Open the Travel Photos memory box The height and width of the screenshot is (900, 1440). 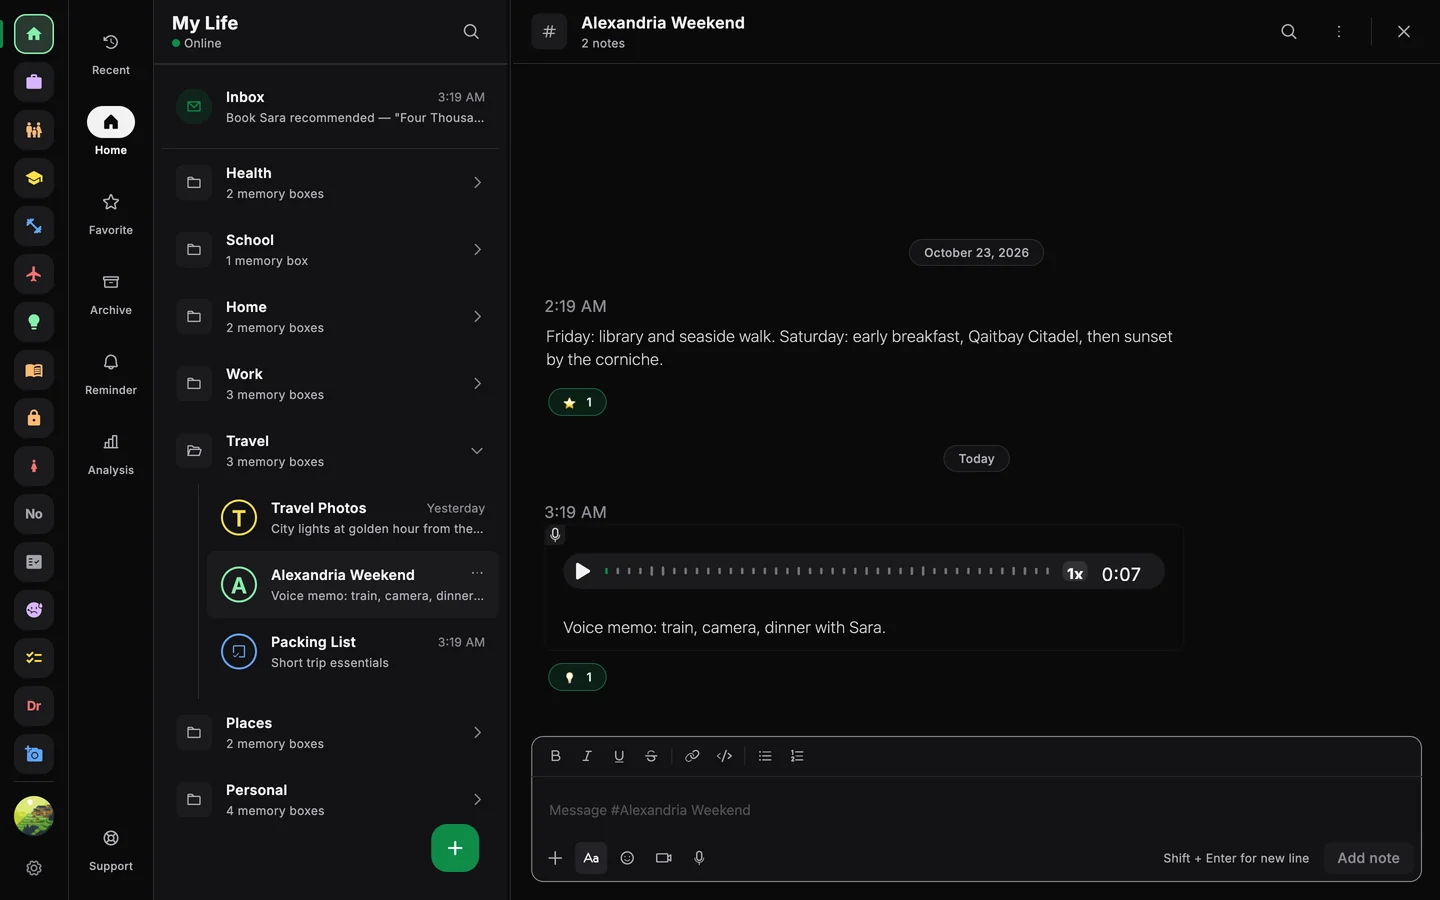353,518
